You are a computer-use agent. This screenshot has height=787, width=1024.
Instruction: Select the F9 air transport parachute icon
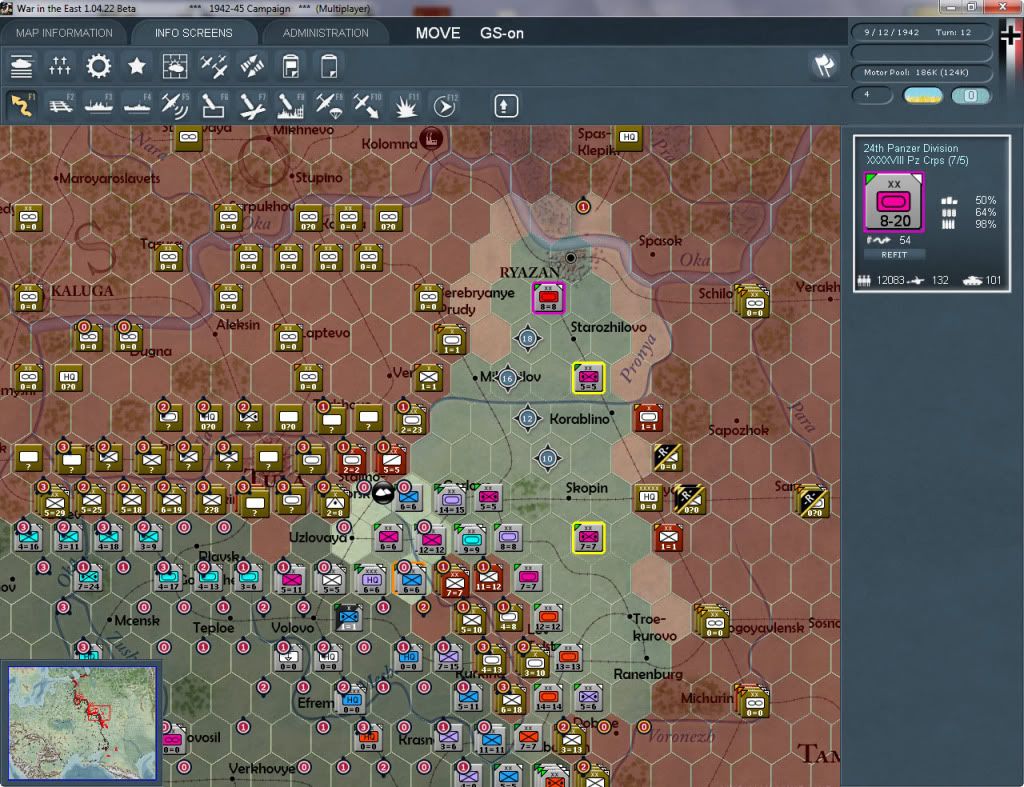click(328, 105)
